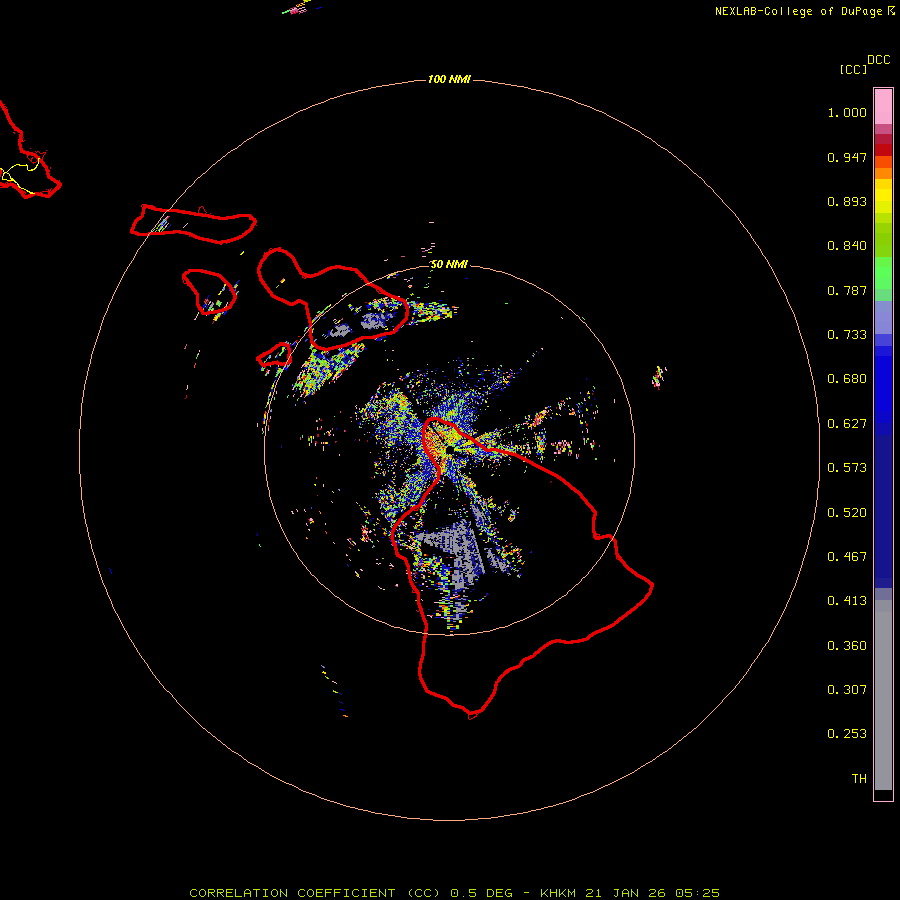Click the 0.893 color scale value
The width and height of the screenshot is (900, 900).
pyautogui.click(x=847, y=201)
